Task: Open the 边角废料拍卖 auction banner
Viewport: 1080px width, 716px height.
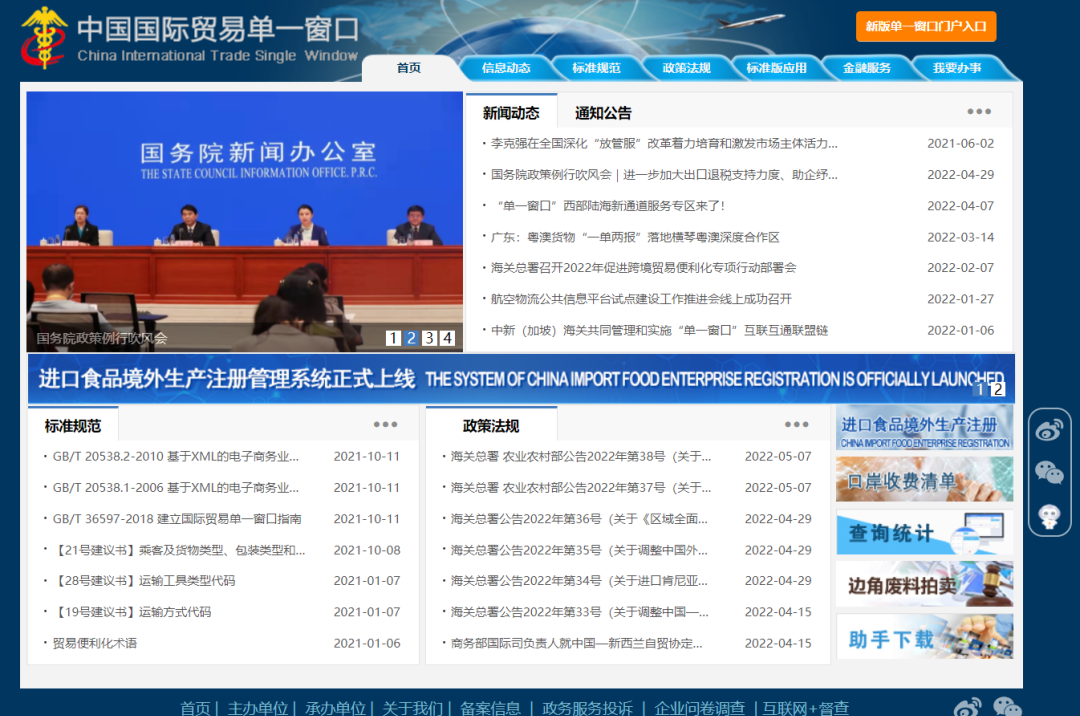Action: [x=922, y=584]
